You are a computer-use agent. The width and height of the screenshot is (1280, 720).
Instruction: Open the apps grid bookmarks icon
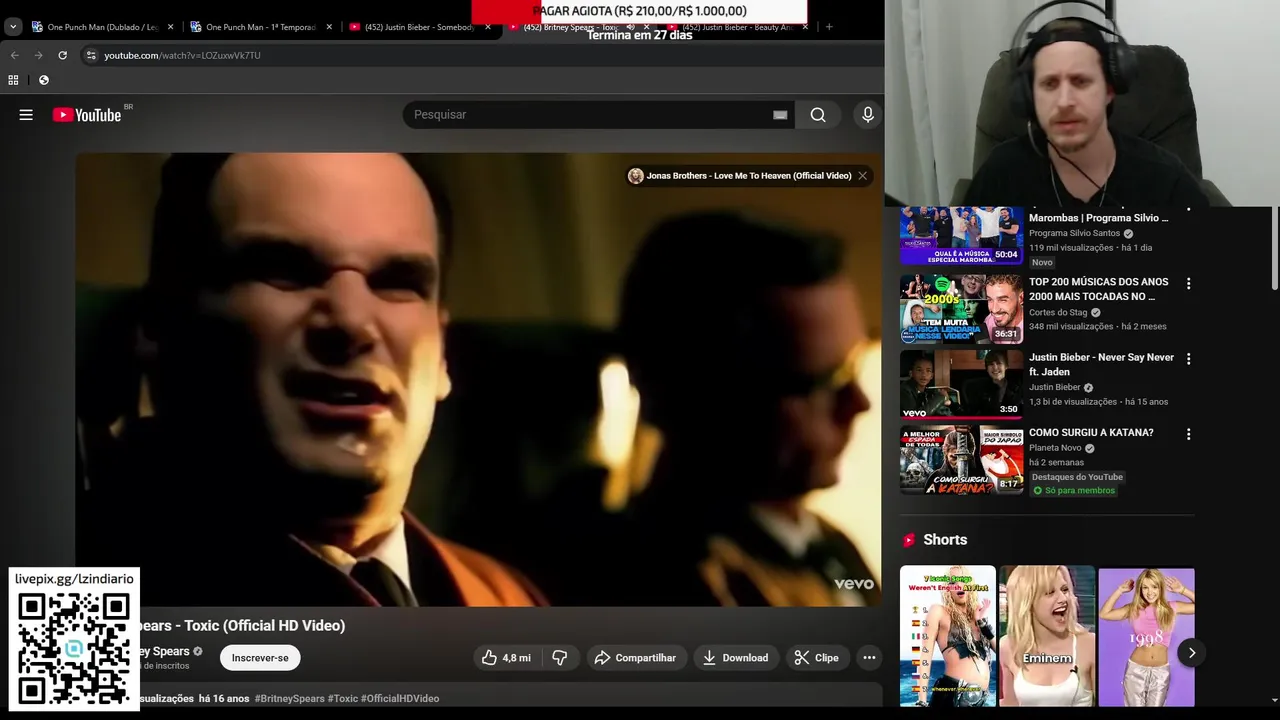tap(13, 80)
